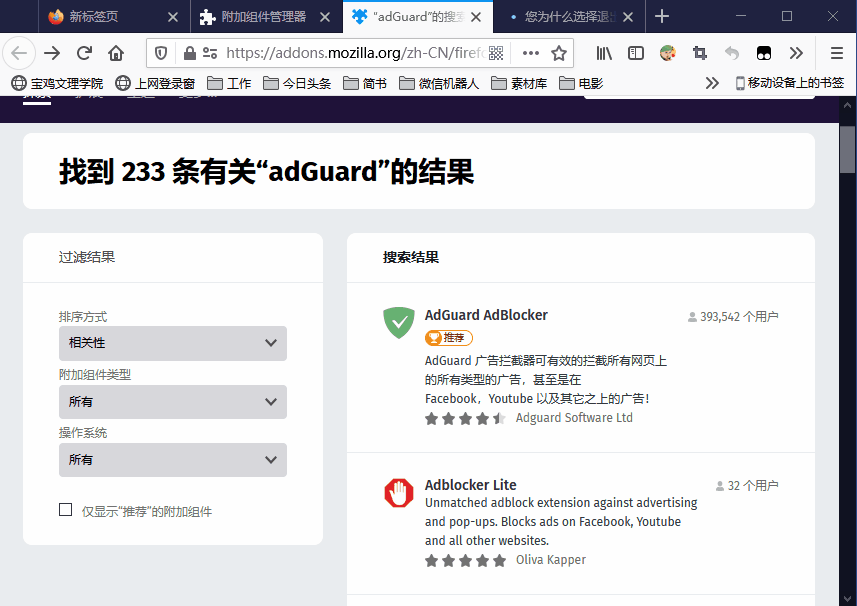Switch to the 新标签页 tab

click(x=115, y=17)
